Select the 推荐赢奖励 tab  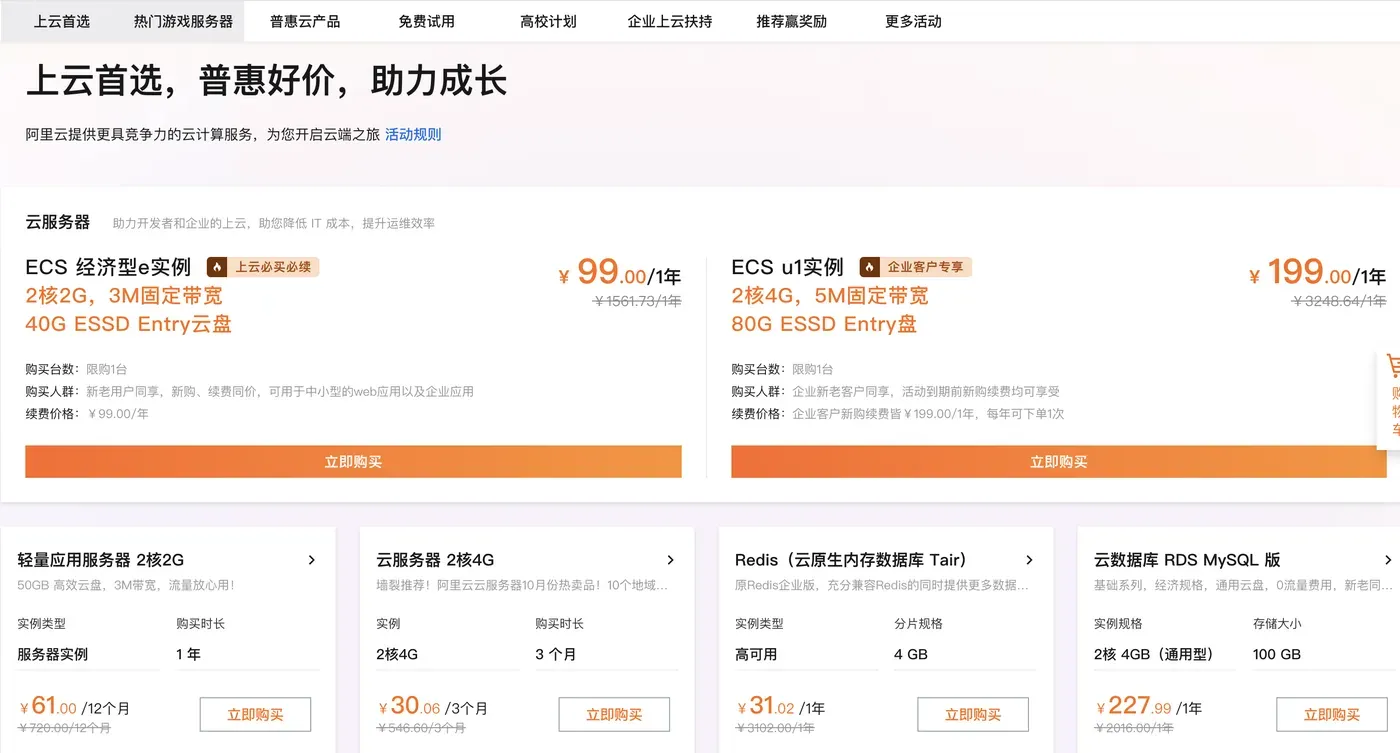click(791, 20)
